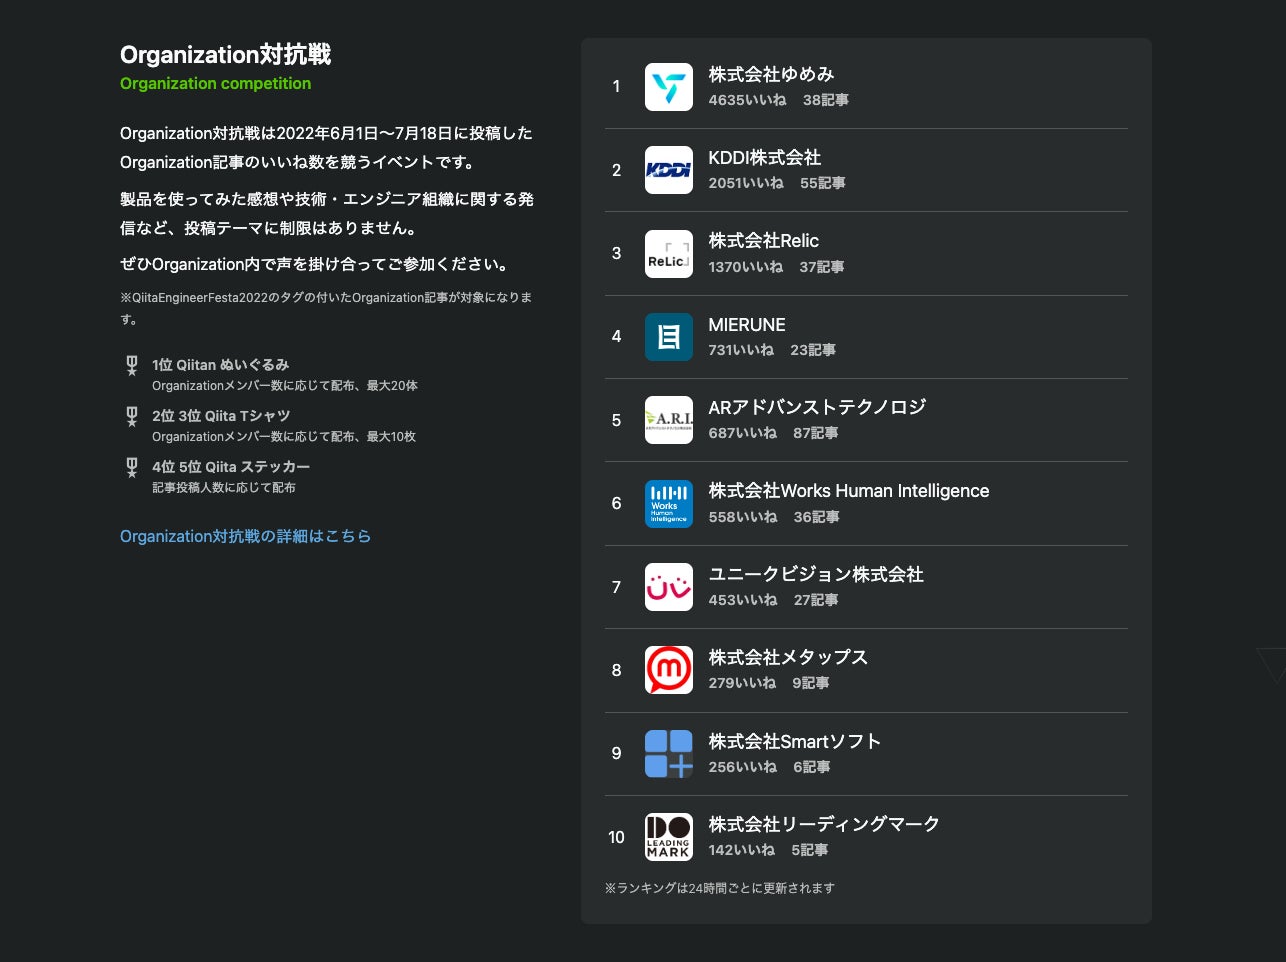Click the 87記事 count text

click(816, 433)
